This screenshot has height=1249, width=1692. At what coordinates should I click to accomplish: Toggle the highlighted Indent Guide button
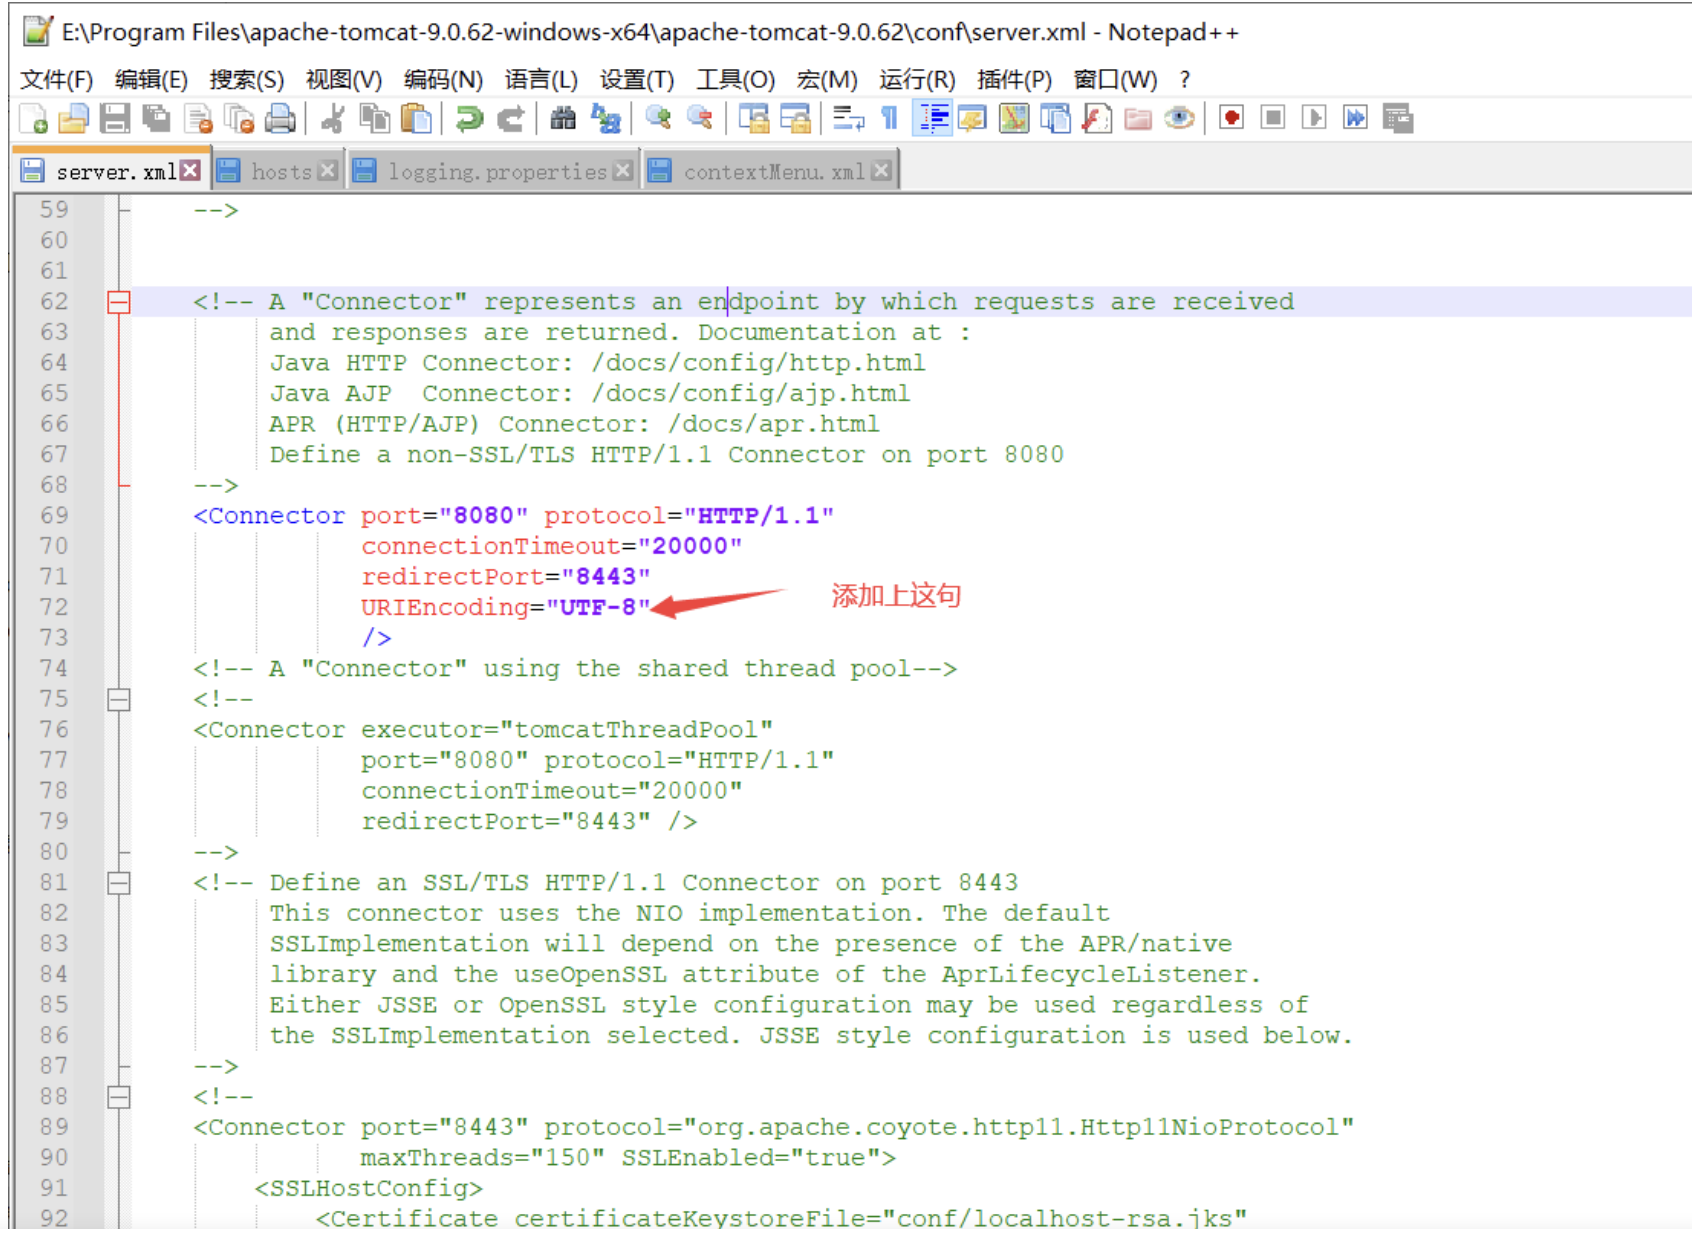point(932,119)
